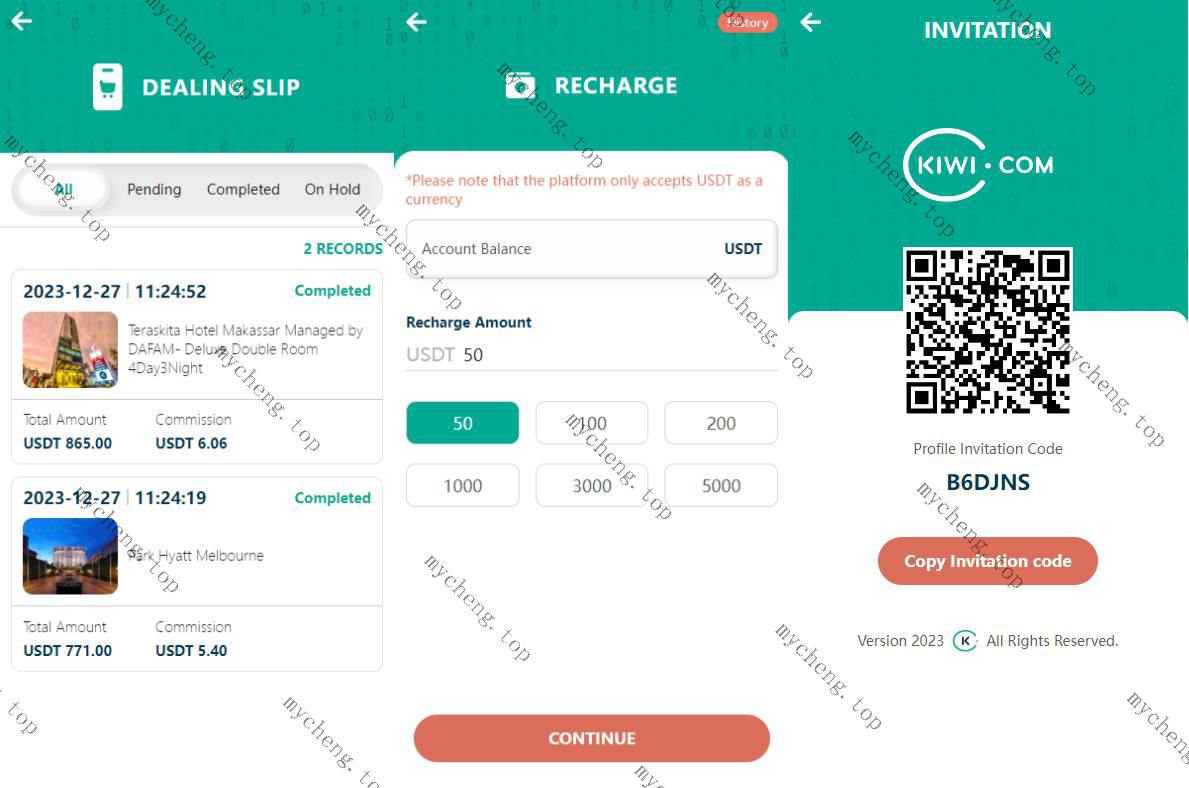Open the On Hold tab
Viewport: 1189px width, 788px height.
332,190
